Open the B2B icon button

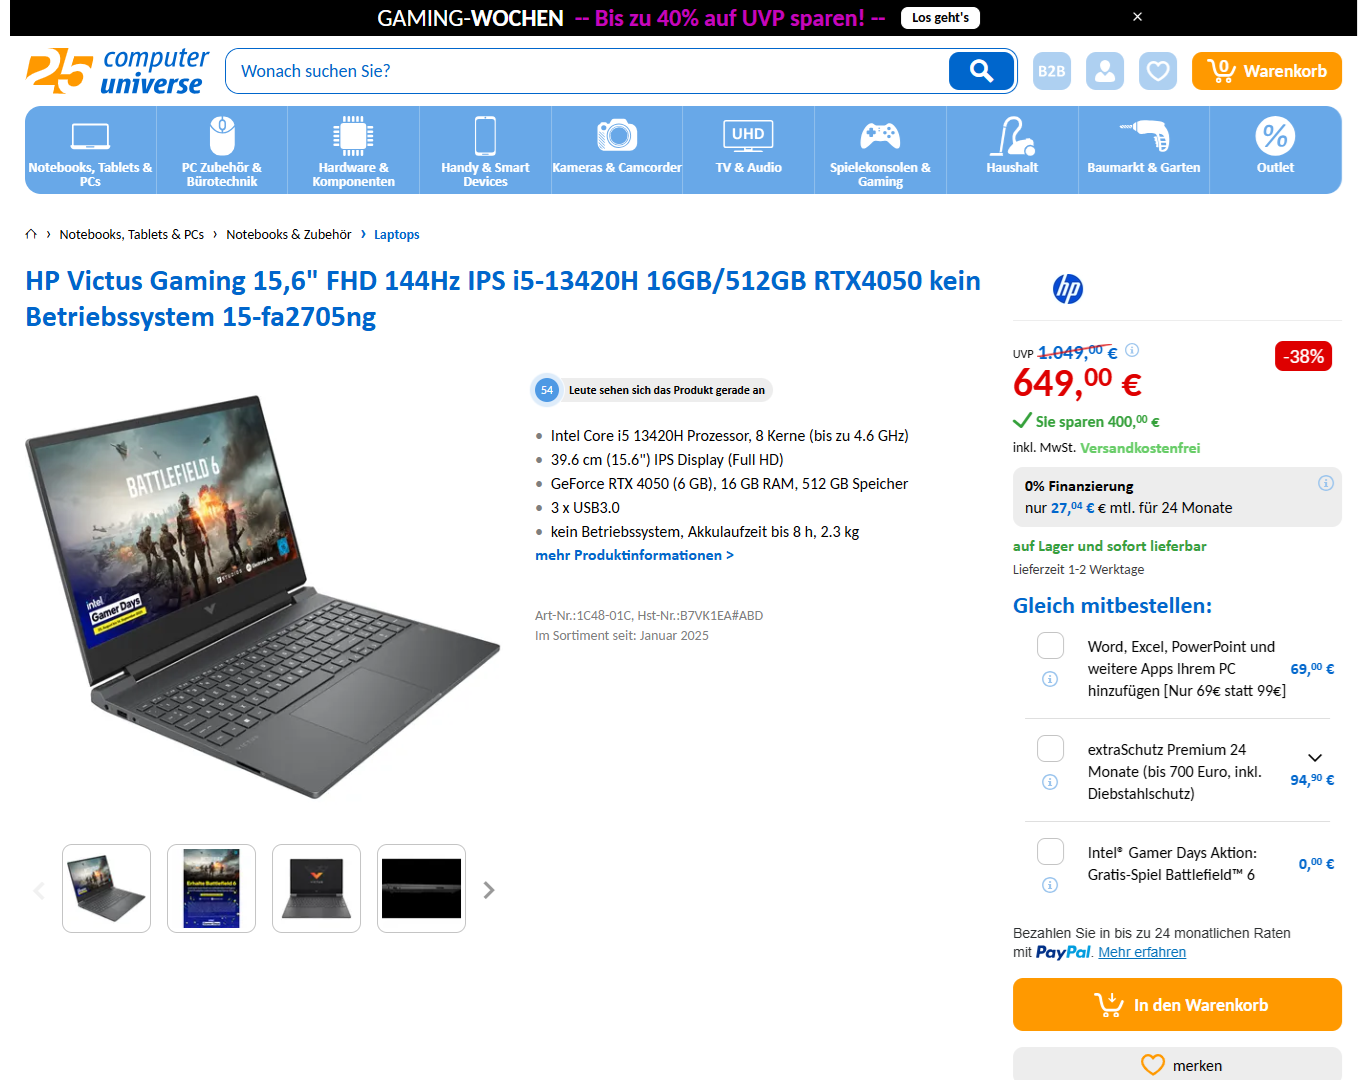[x=1052, y=71]
